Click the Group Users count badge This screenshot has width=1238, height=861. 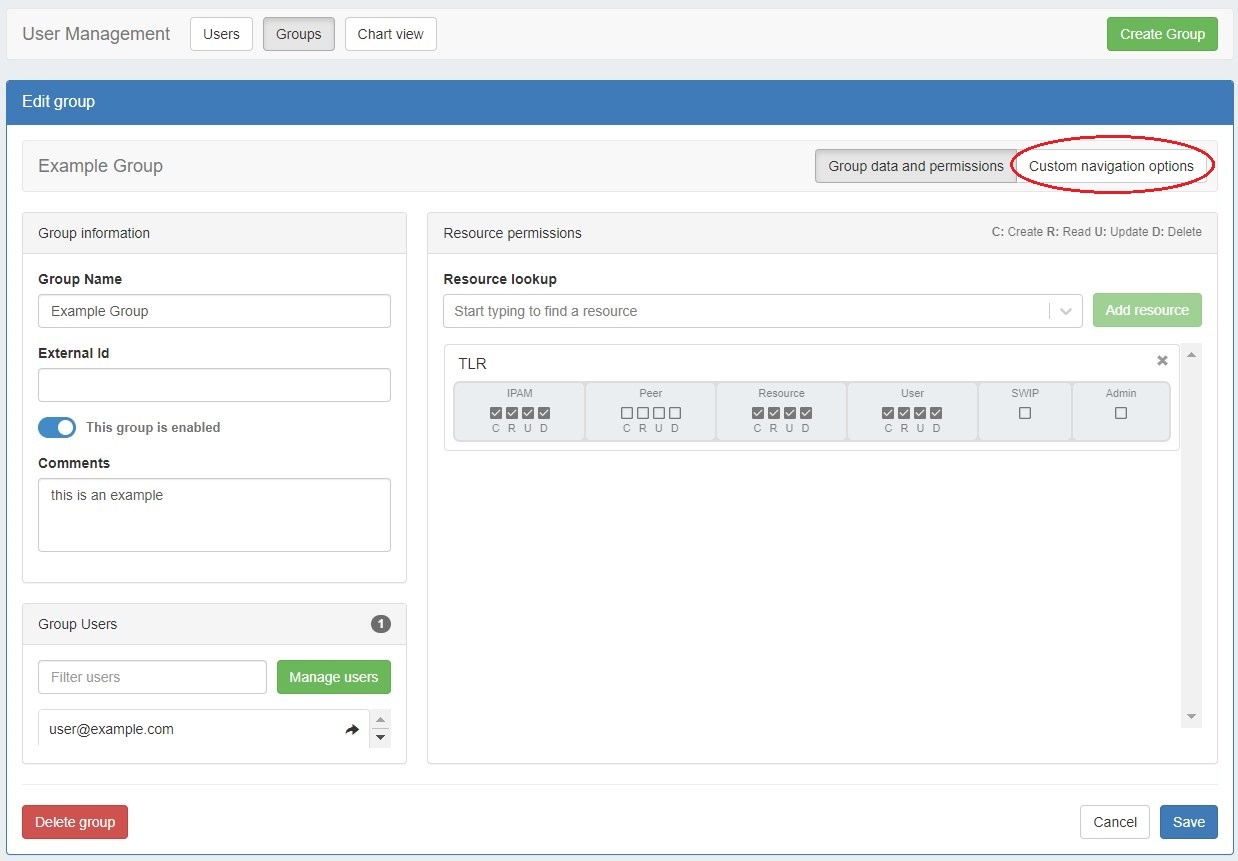(x=380, y=624)
